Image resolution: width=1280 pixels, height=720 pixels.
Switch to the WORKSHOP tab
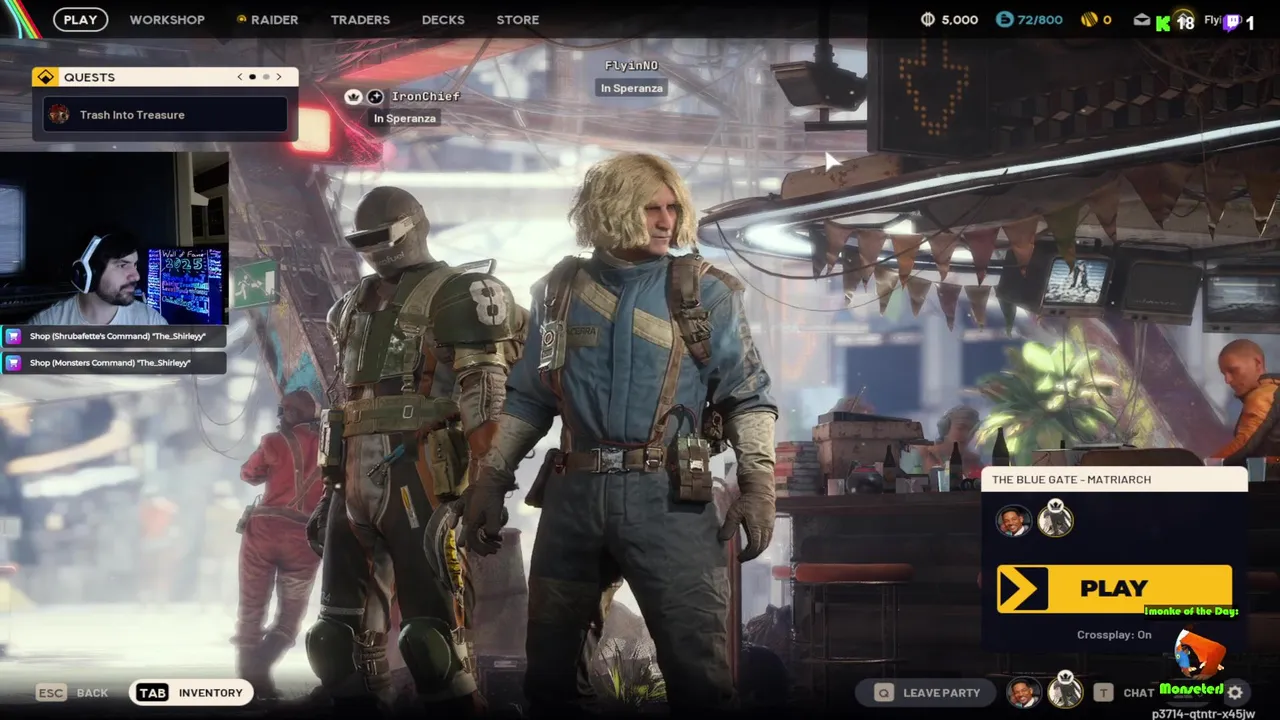167,19
